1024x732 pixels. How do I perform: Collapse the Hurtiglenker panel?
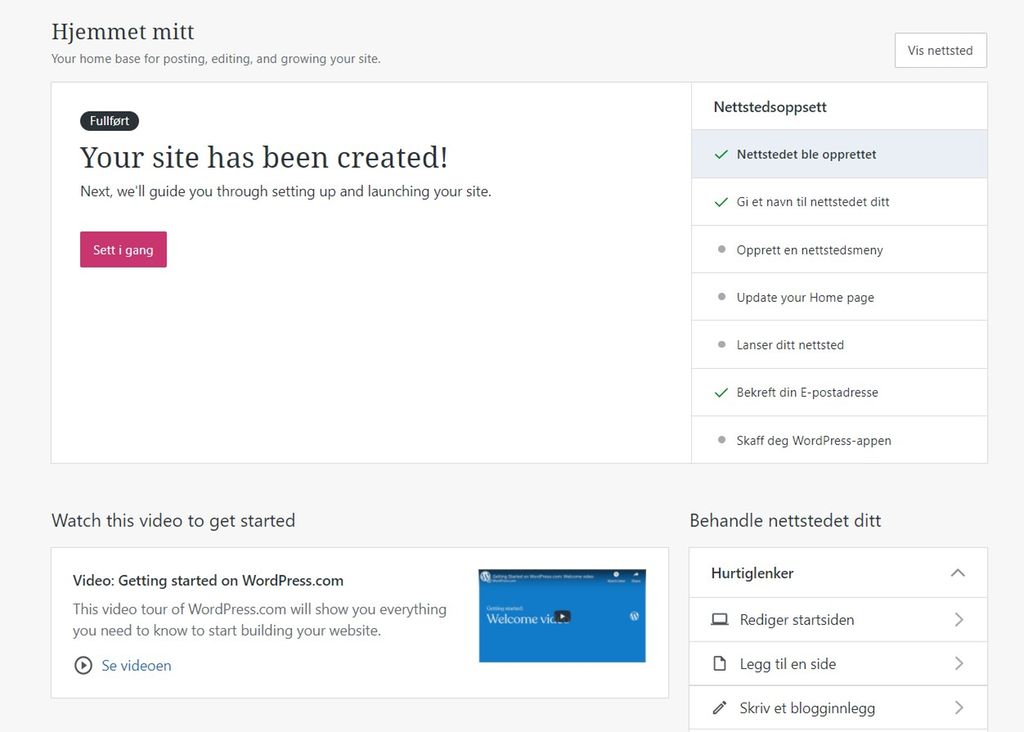(958, 573)
